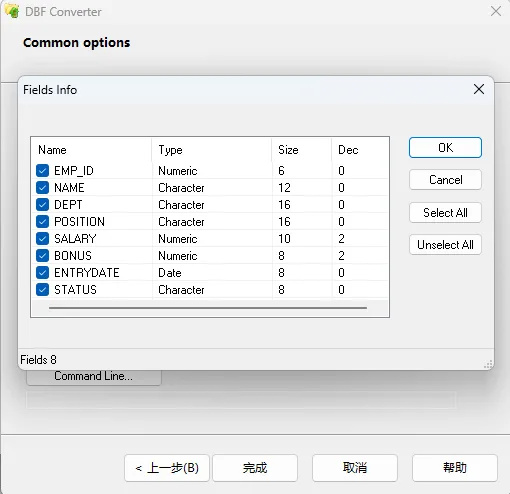Click the Character type of STATUS row
This screenshot has width=510, height=494.
pyautogui.click(x=181, y=290)
